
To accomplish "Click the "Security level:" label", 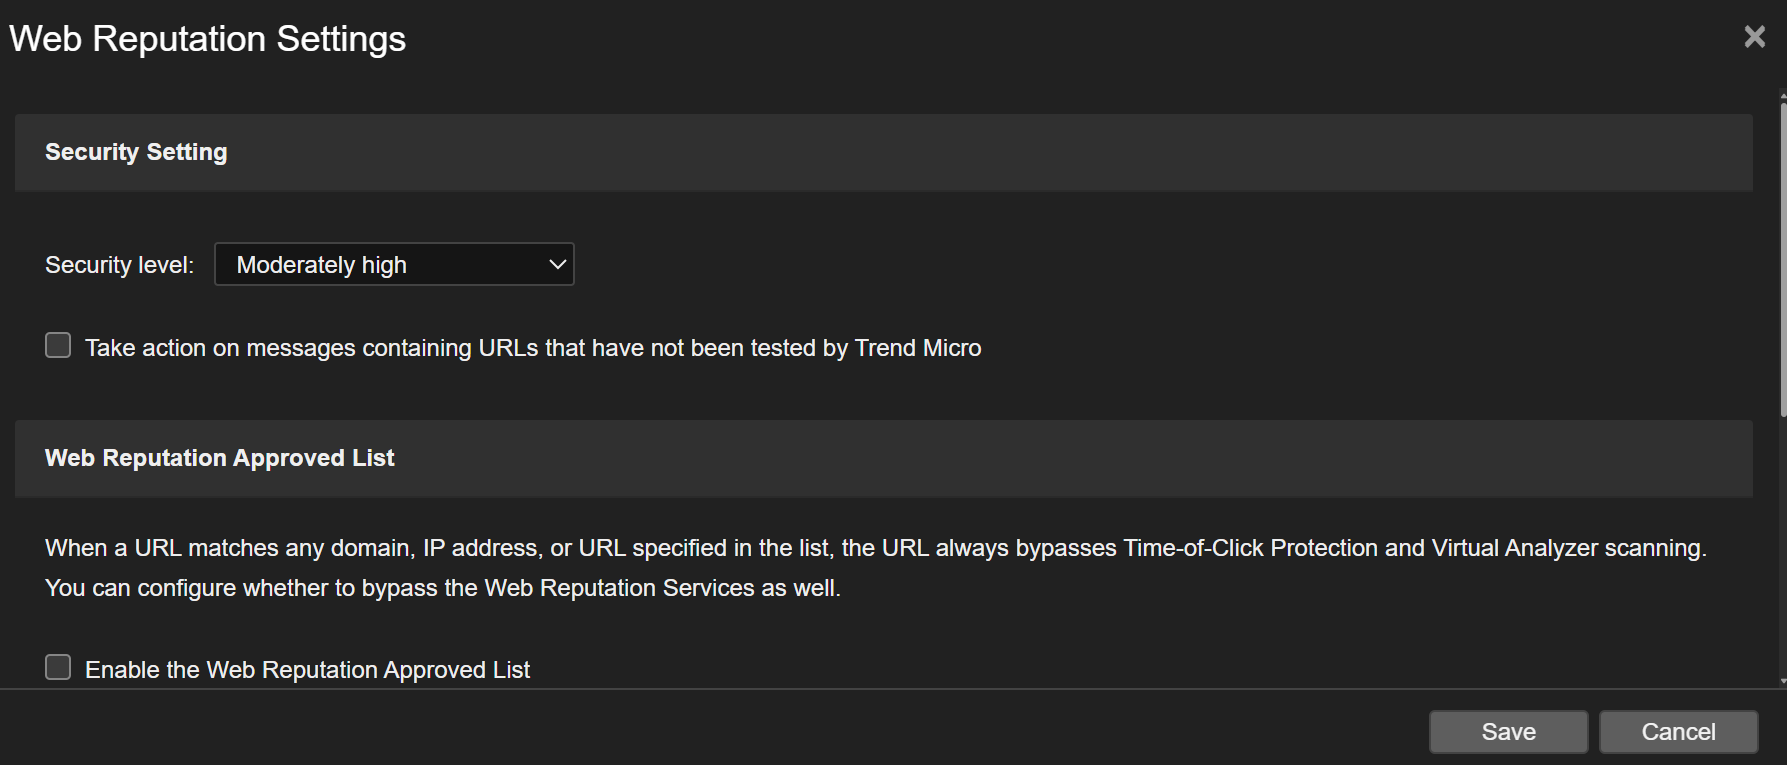I will pos(119,265).
